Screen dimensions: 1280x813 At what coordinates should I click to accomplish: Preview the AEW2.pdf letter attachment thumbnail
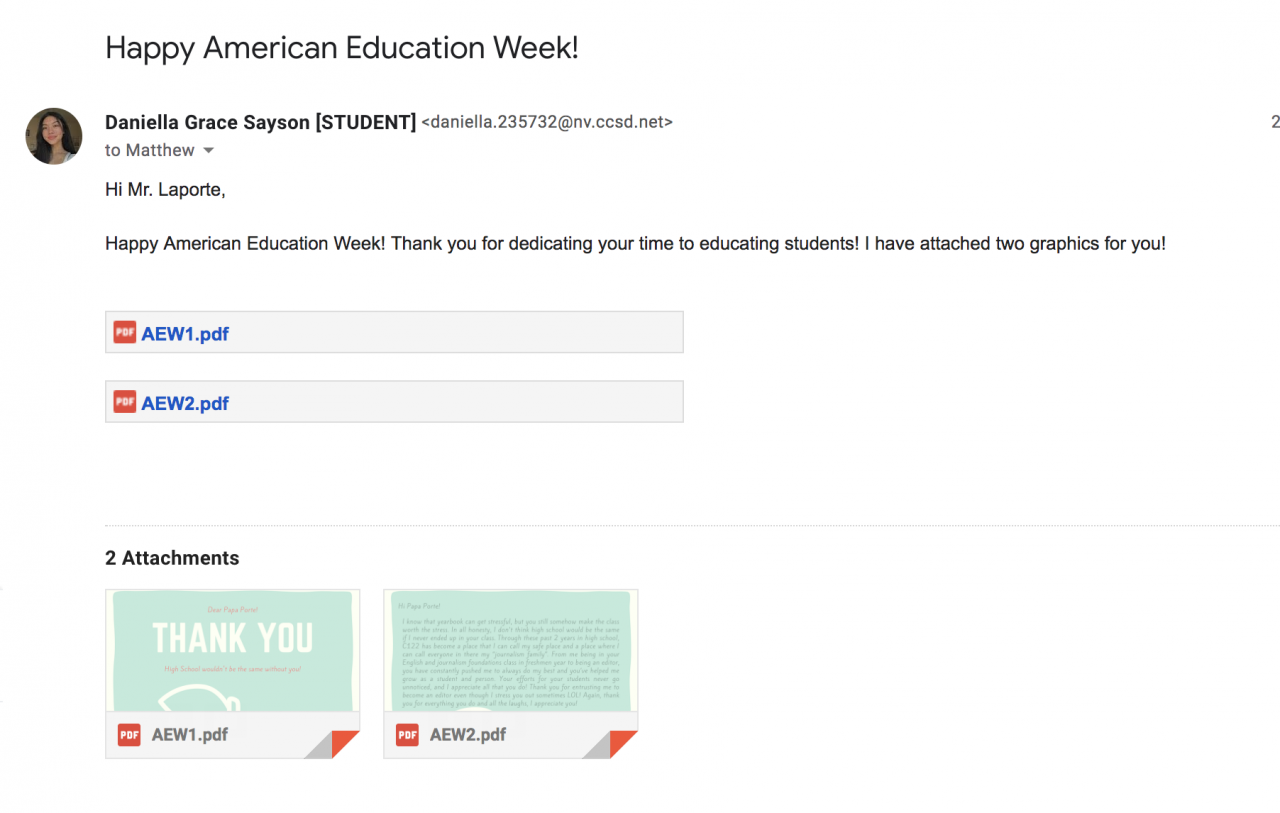(x=510, y=650)
